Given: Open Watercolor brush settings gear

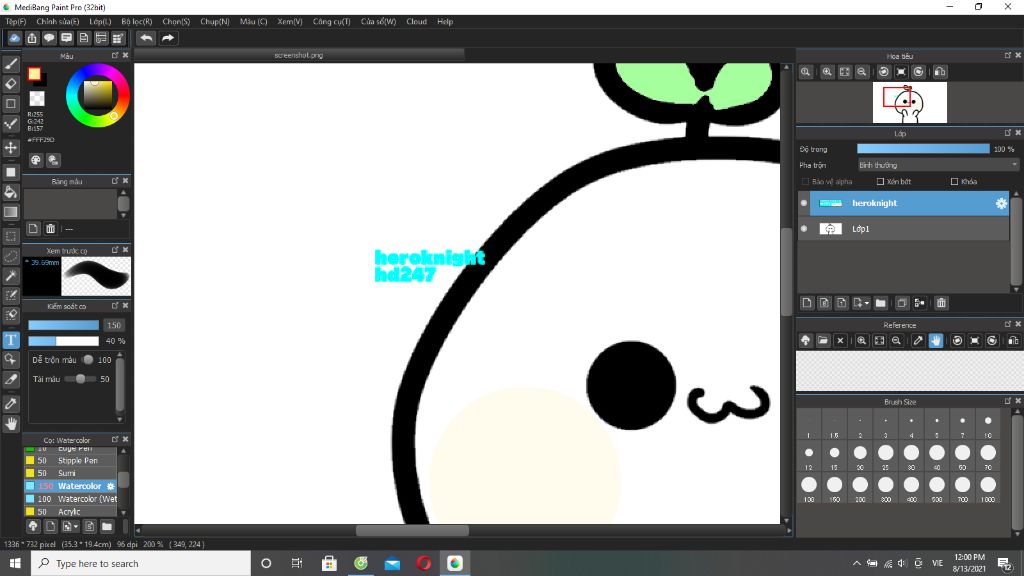Looking at the screenshot, I should (x=110, y=486).
